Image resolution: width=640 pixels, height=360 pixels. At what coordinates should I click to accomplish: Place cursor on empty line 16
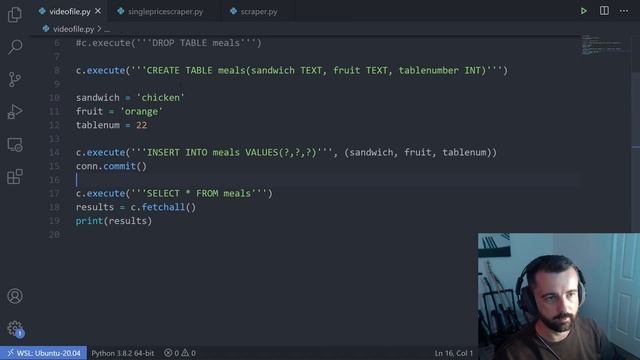[x=327, y=180]
